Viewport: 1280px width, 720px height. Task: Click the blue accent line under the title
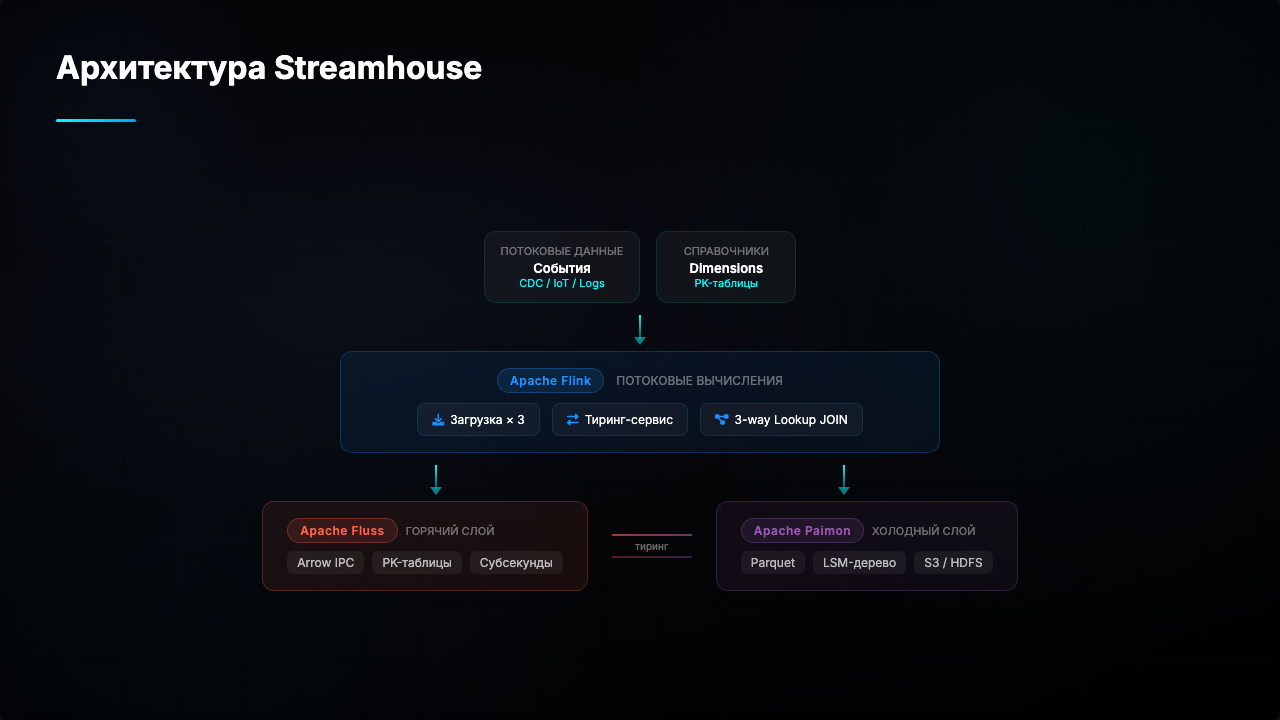96,120
